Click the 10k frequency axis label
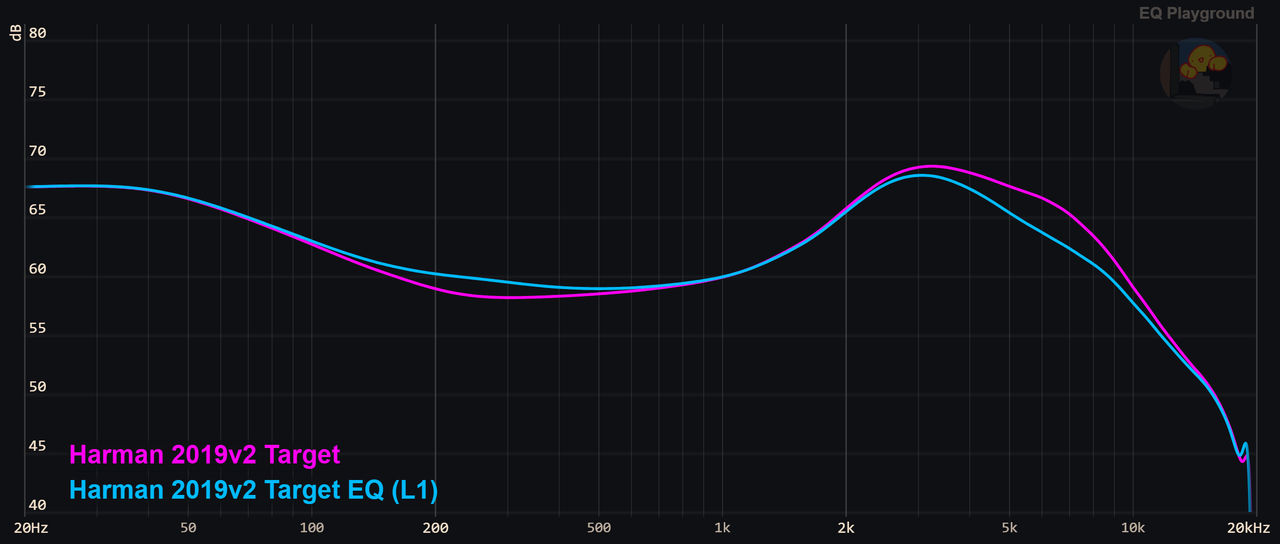This screenshot has height=544, width=1280. point(1133,528)
